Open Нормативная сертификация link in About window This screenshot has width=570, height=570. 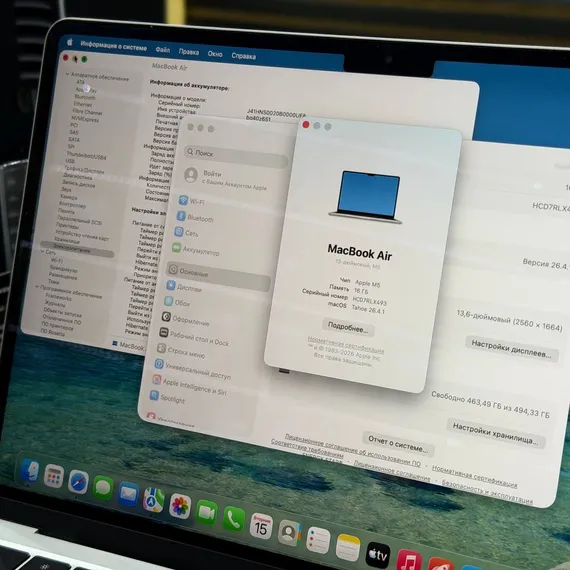point(346,345)
